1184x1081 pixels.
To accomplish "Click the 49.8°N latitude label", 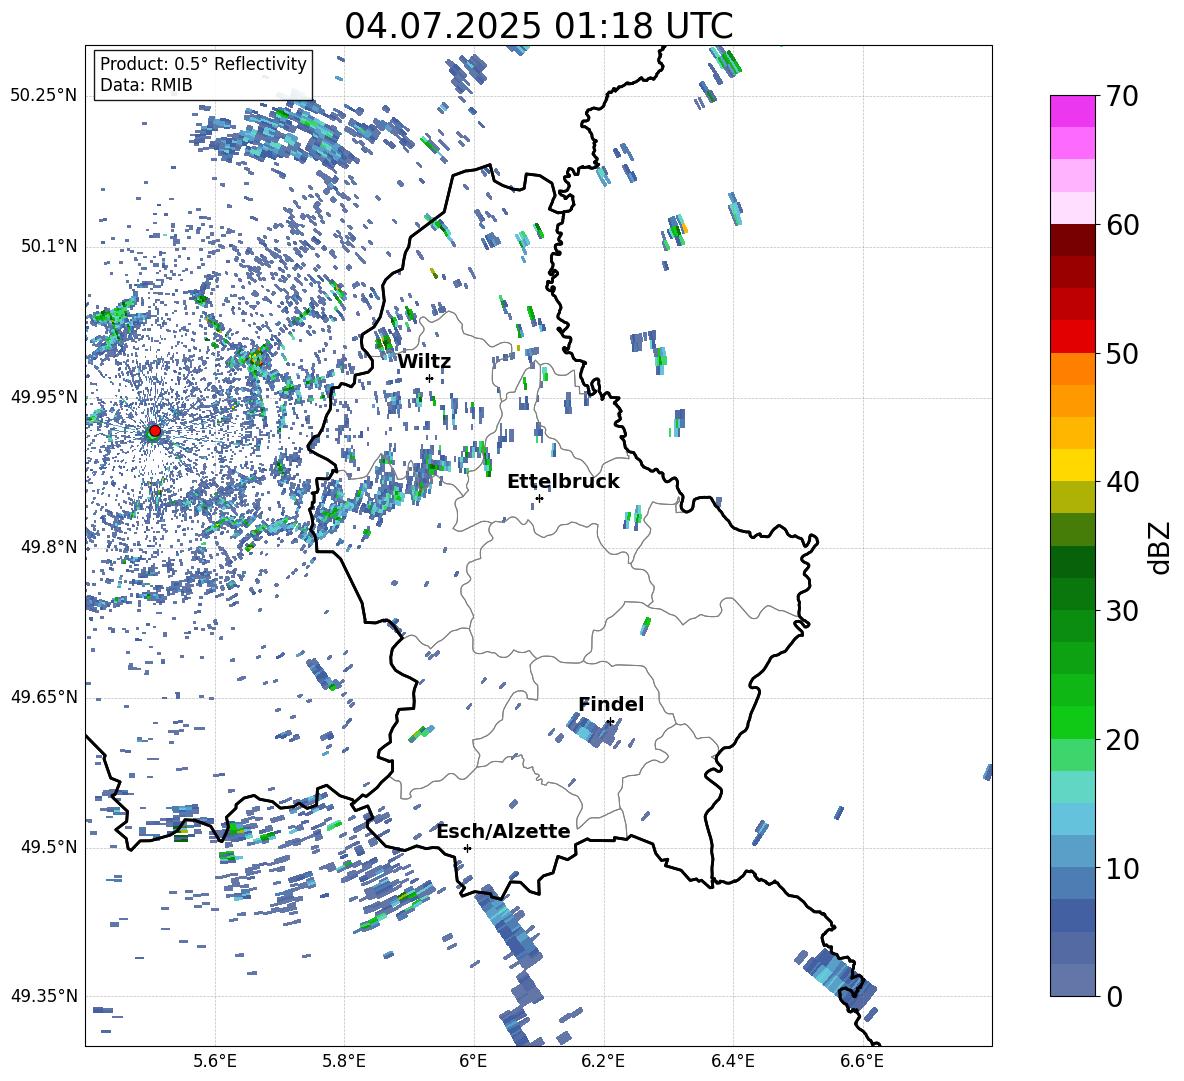I will pos(50,547).
